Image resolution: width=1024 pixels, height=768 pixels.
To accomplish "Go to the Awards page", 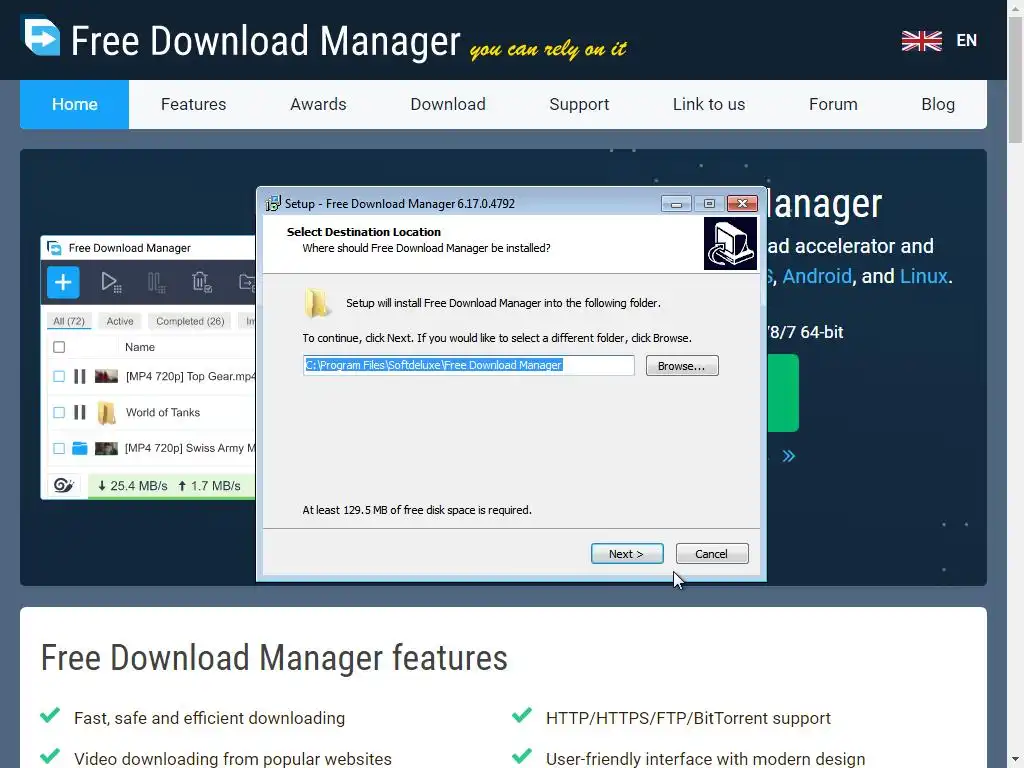I will coord(318,104).
